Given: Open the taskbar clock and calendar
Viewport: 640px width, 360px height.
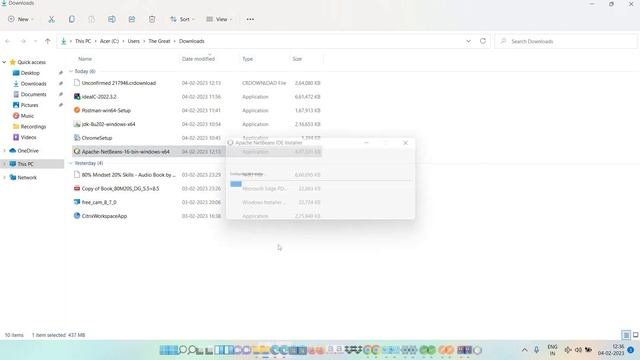Looking at the screenshot, I should coord(611,350).
